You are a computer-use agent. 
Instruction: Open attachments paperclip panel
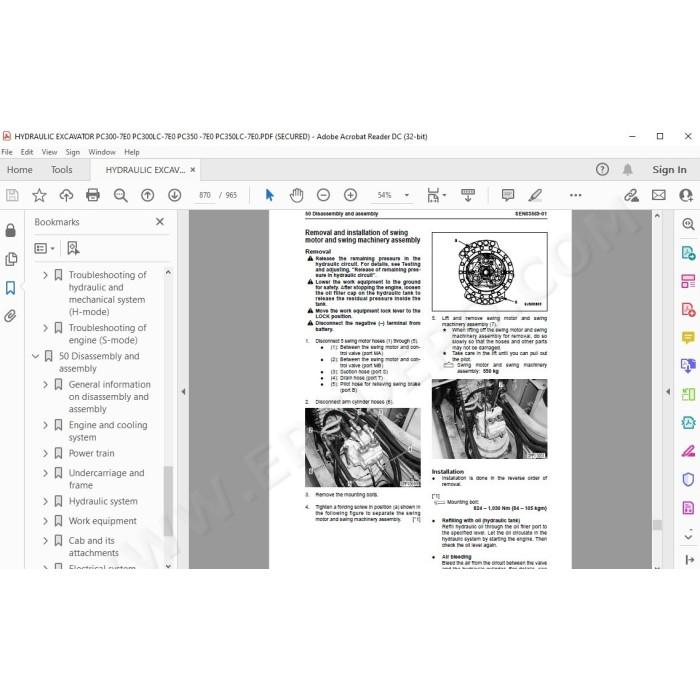[x=11, y=316]
